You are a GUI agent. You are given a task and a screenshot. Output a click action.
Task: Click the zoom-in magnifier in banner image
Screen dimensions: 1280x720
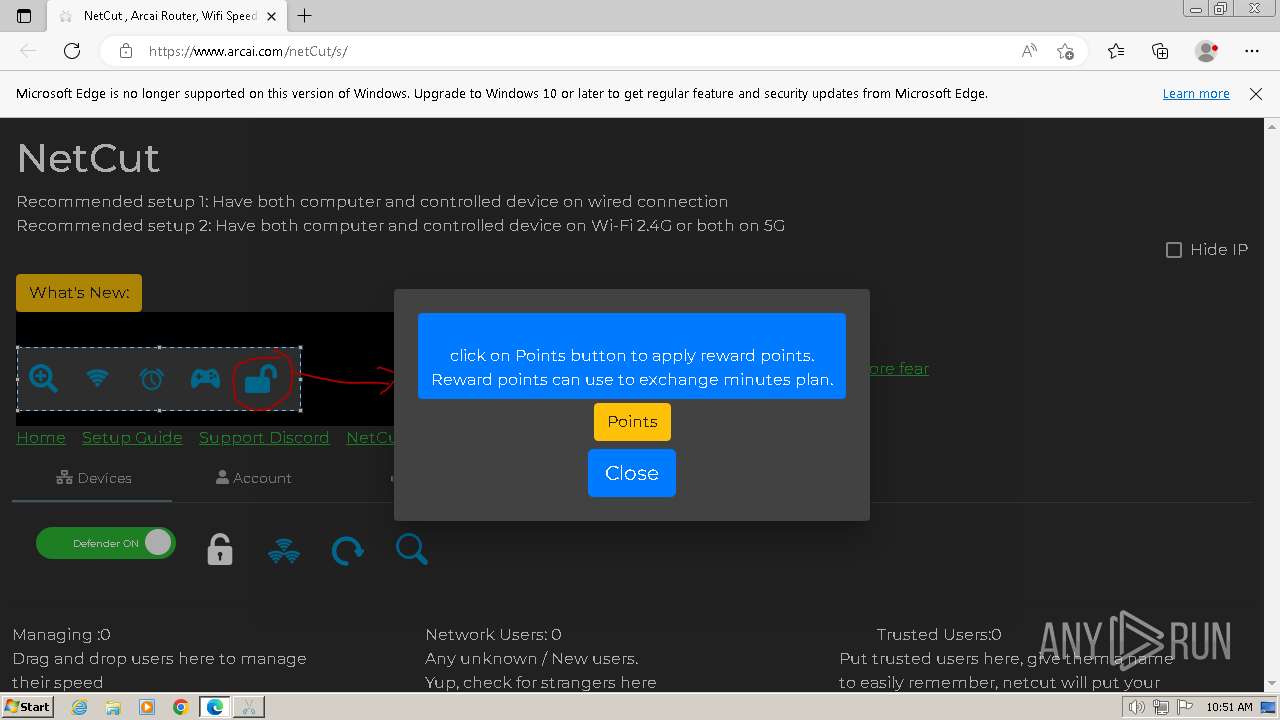43,378
